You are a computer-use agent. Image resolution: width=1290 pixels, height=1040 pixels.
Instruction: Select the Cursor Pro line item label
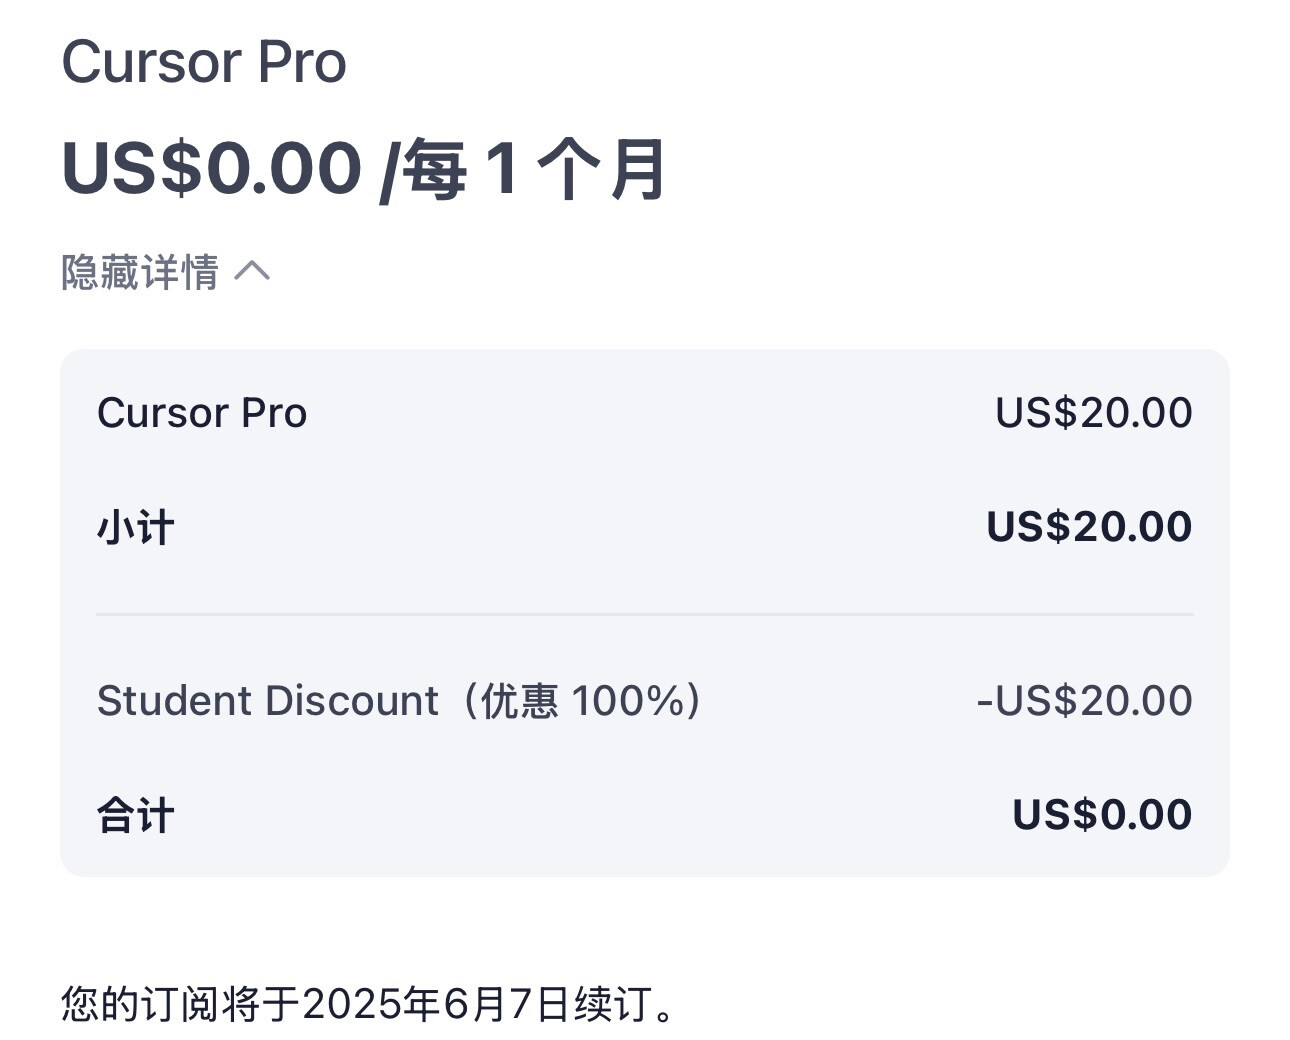pos(202,413)
